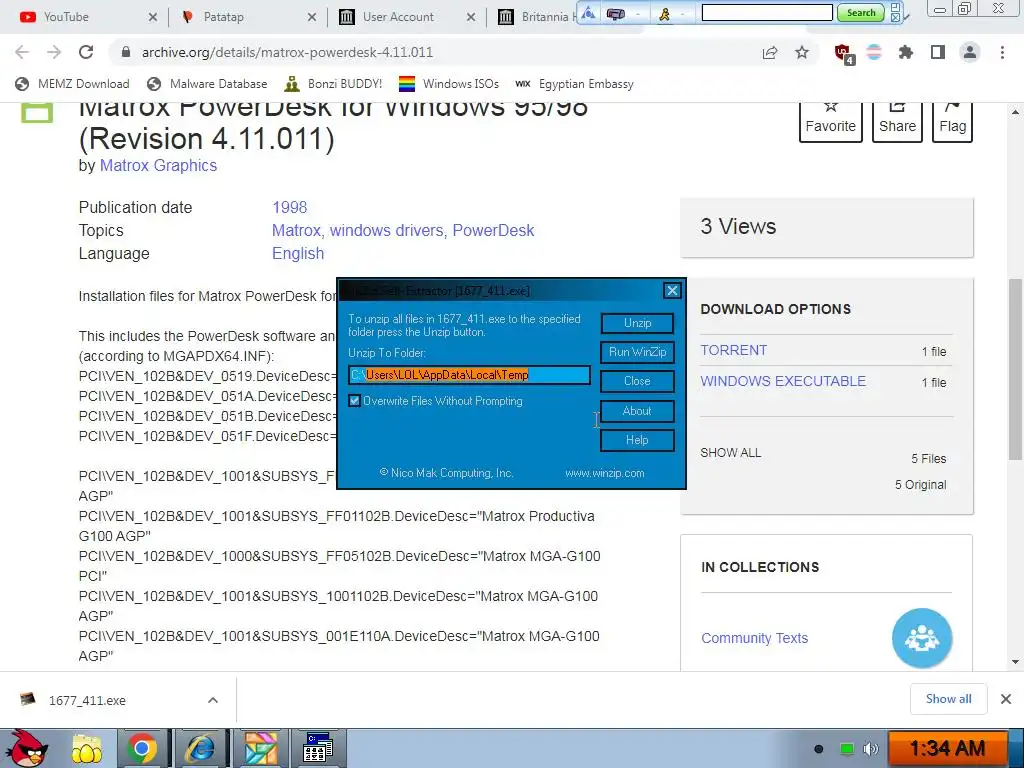Click the Favorite star button

[831, 120]
